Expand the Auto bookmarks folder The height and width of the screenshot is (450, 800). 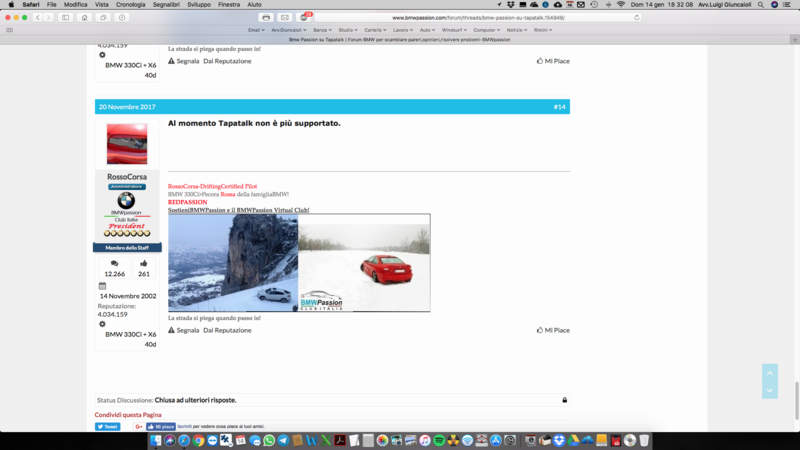[x=427, y=30]
